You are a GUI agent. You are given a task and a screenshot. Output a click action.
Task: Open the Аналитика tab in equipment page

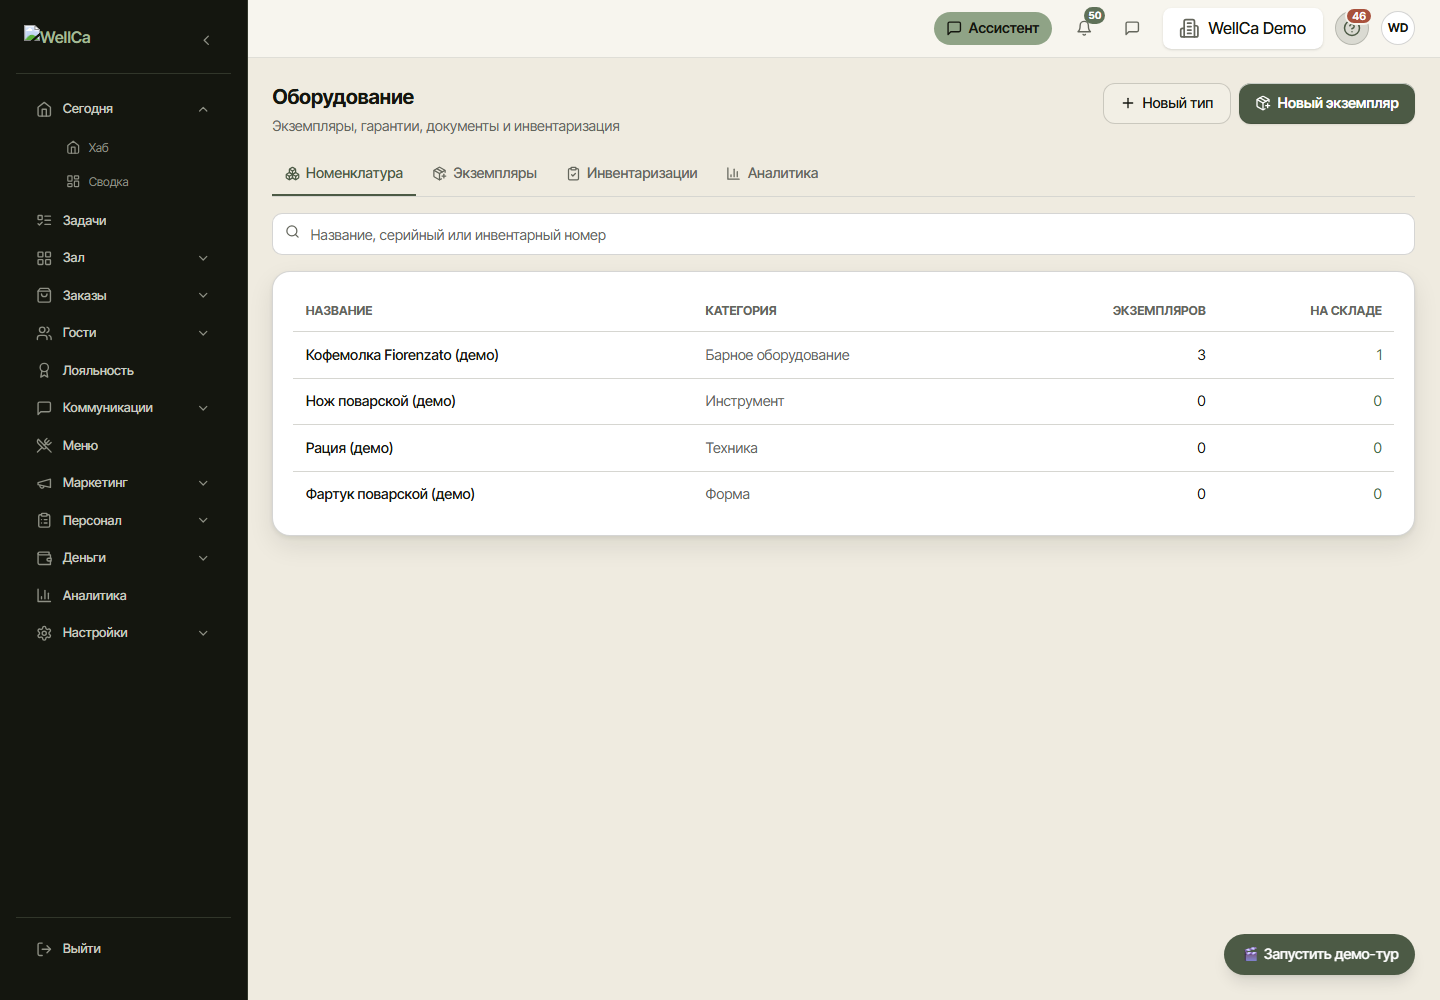(x=773, y=174)
